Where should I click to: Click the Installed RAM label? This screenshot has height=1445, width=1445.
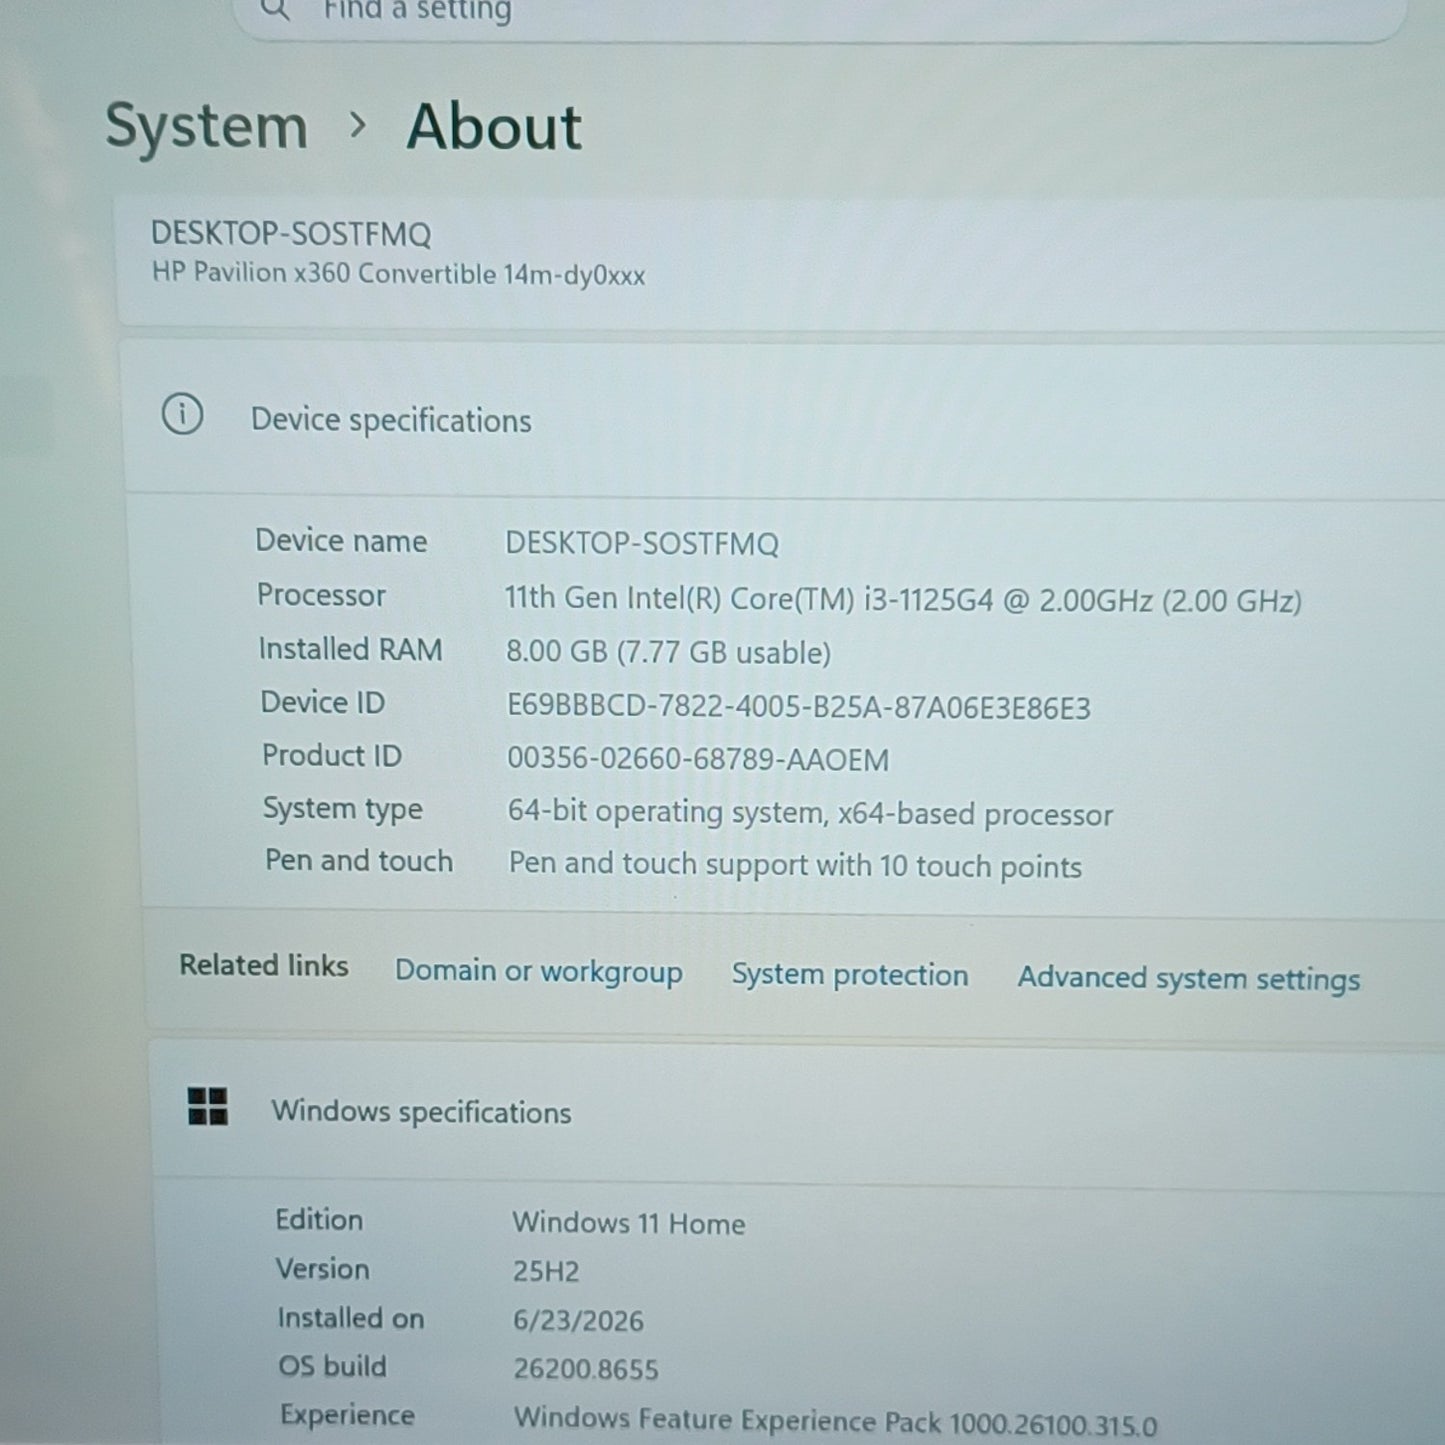point(350,650)
